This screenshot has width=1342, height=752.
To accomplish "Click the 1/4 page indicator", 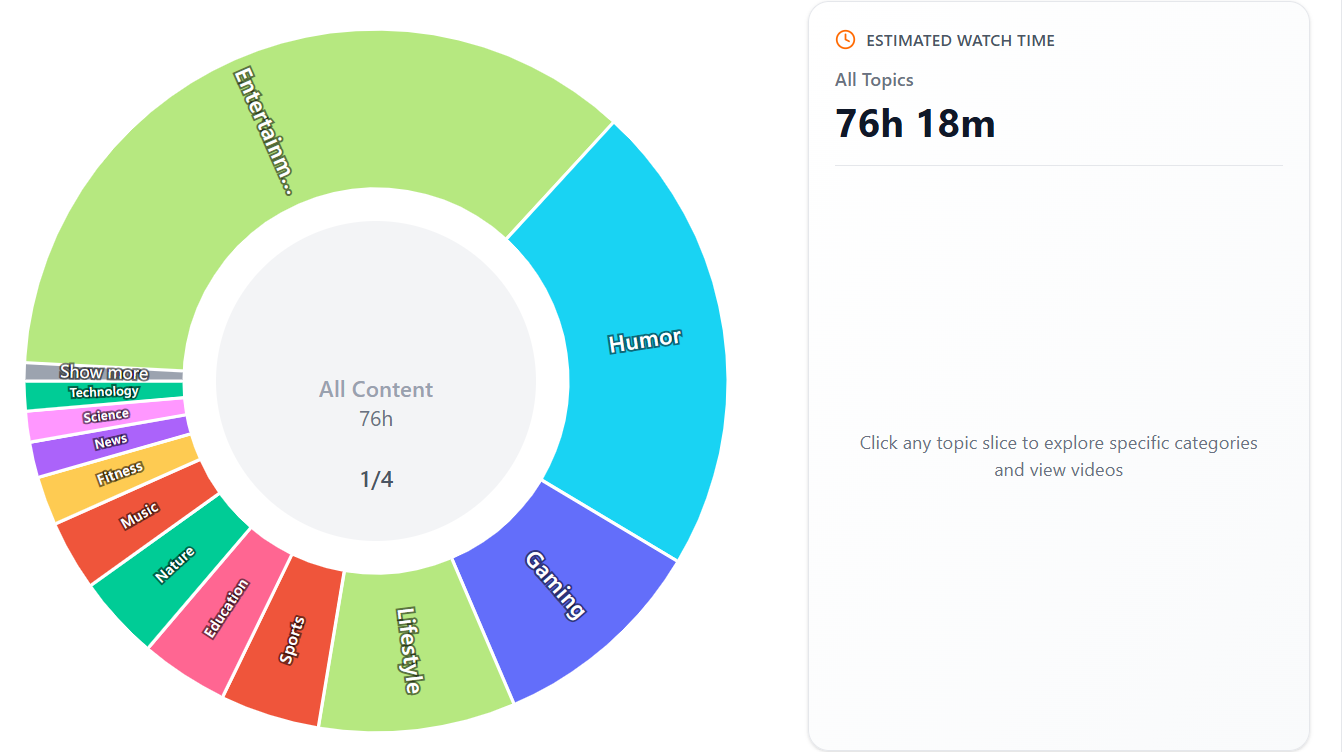I will tap(376, 479).
